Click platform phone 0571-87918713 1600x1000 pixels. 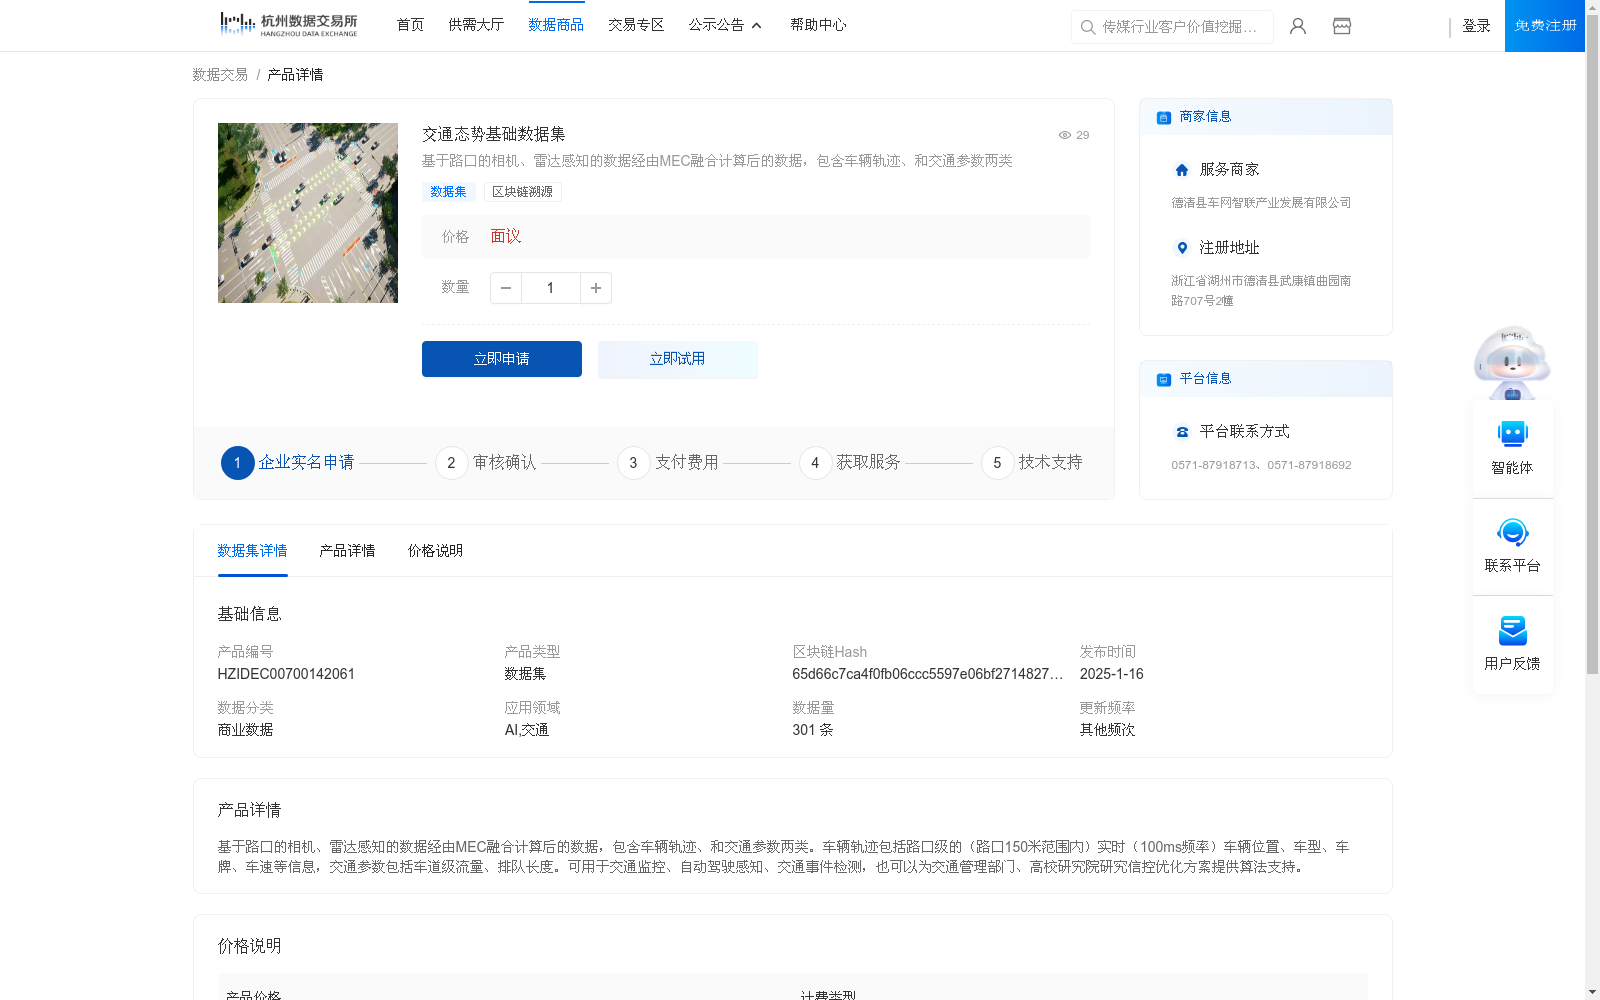pos(1214,465)
